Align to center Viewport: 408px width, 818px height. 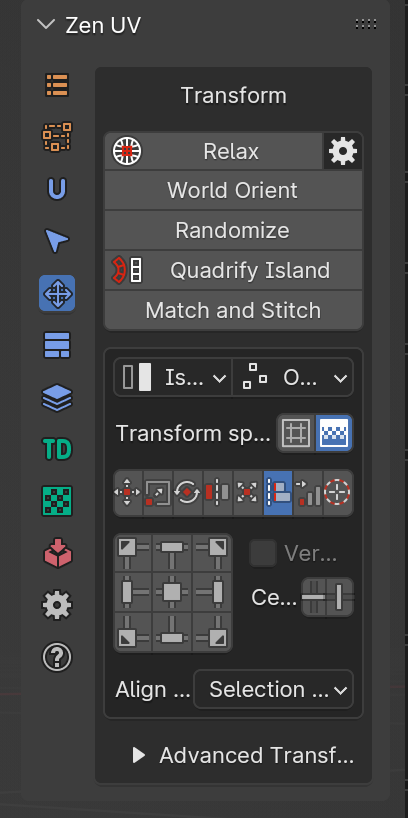pyautogui.click(x=172, y=592)
